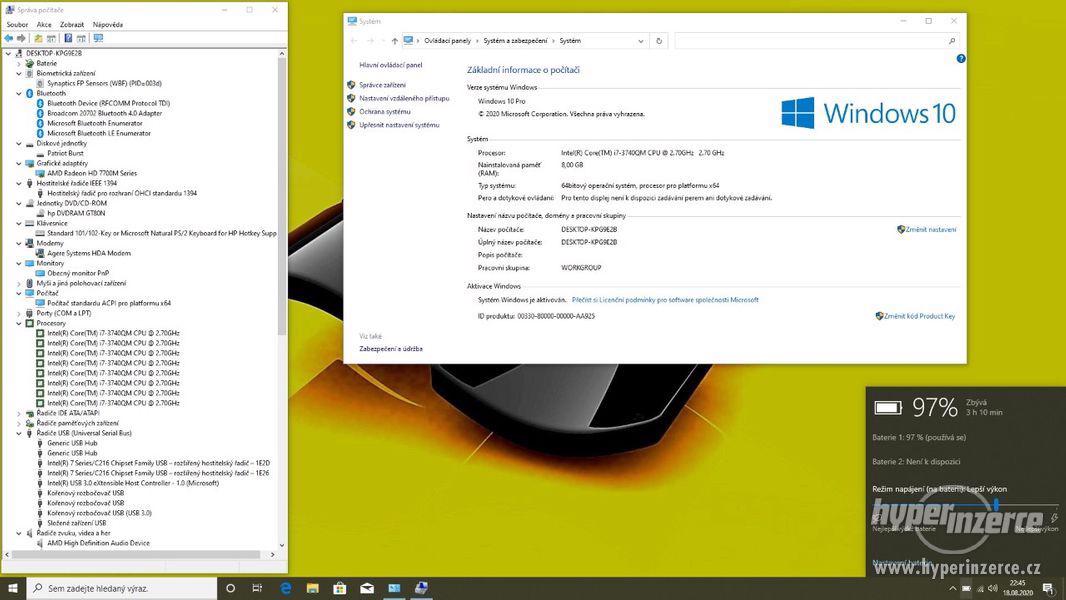Show hidden tray icons with the chevron
1066x600 pixels.
pyautogui.click(x=952, y=588)
